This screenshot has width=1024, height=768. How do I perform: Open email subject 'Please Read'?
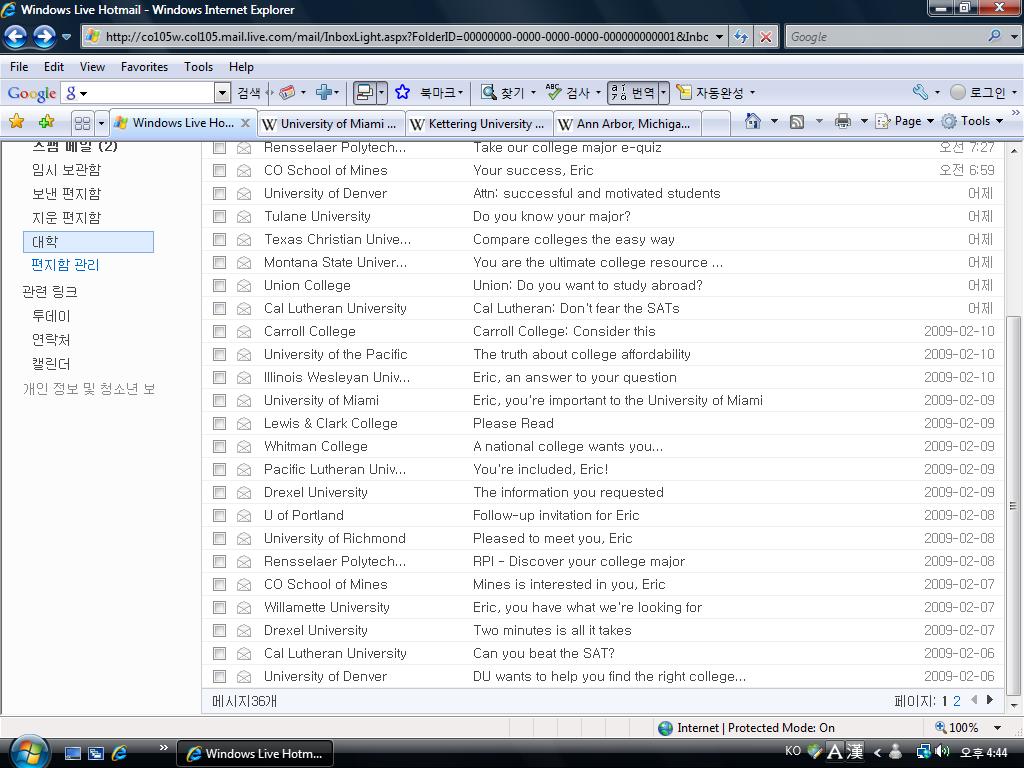pos(513,423)
